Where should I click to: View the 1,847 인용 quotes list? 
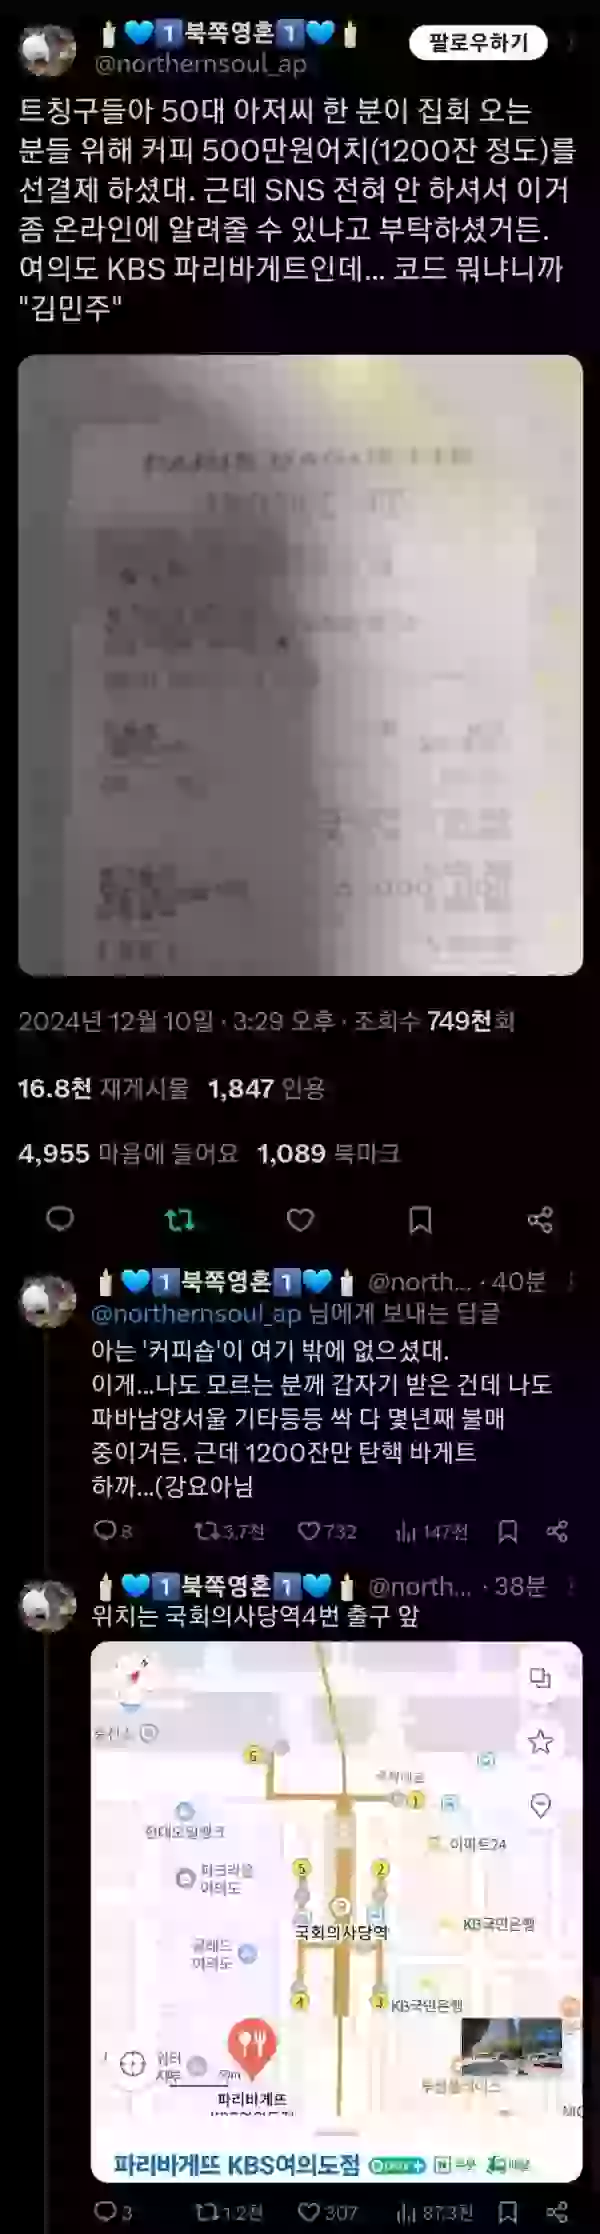pos(266,1088)
